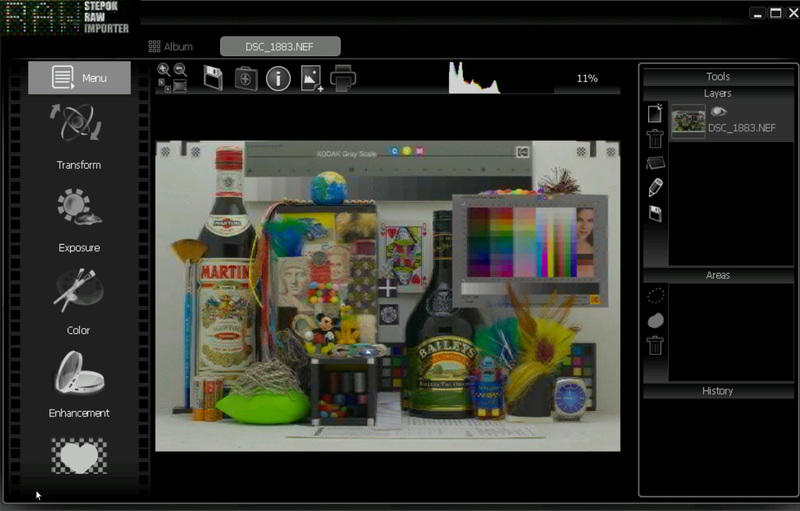
Task: Click the Tools panel header
Action: pos(718,76)
